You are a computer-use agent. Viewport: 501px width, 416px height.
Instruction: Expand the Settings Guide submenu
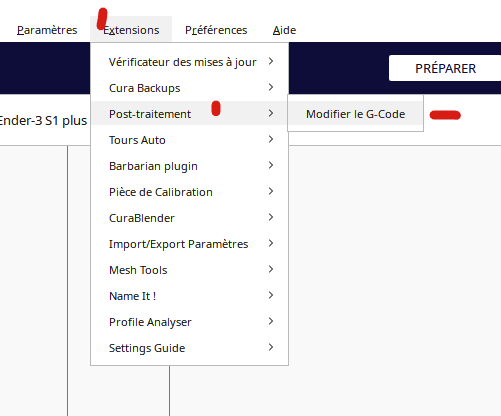[x=189, y=348]
